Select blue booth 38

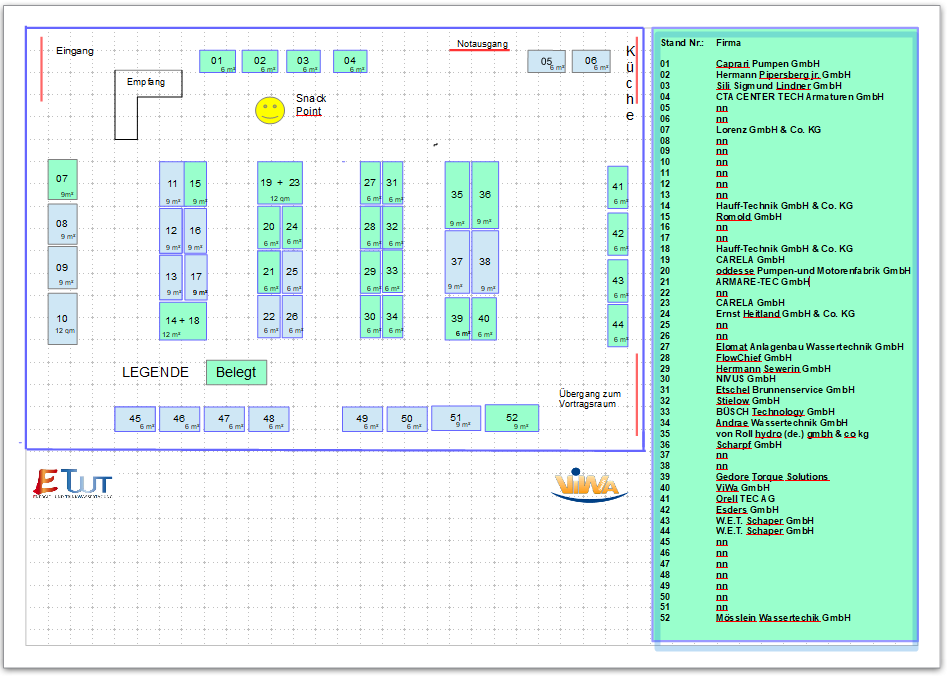485,262
